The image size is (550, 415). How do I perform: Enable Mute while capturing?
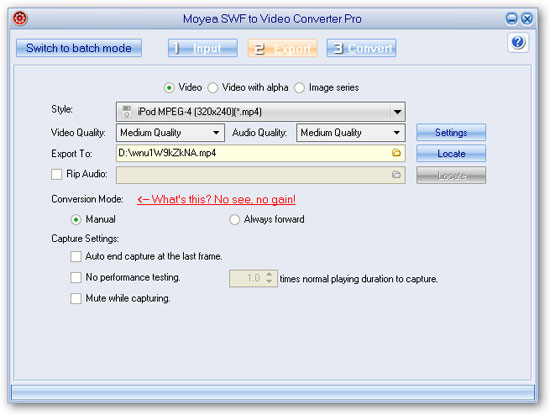[x=76, y=299]
